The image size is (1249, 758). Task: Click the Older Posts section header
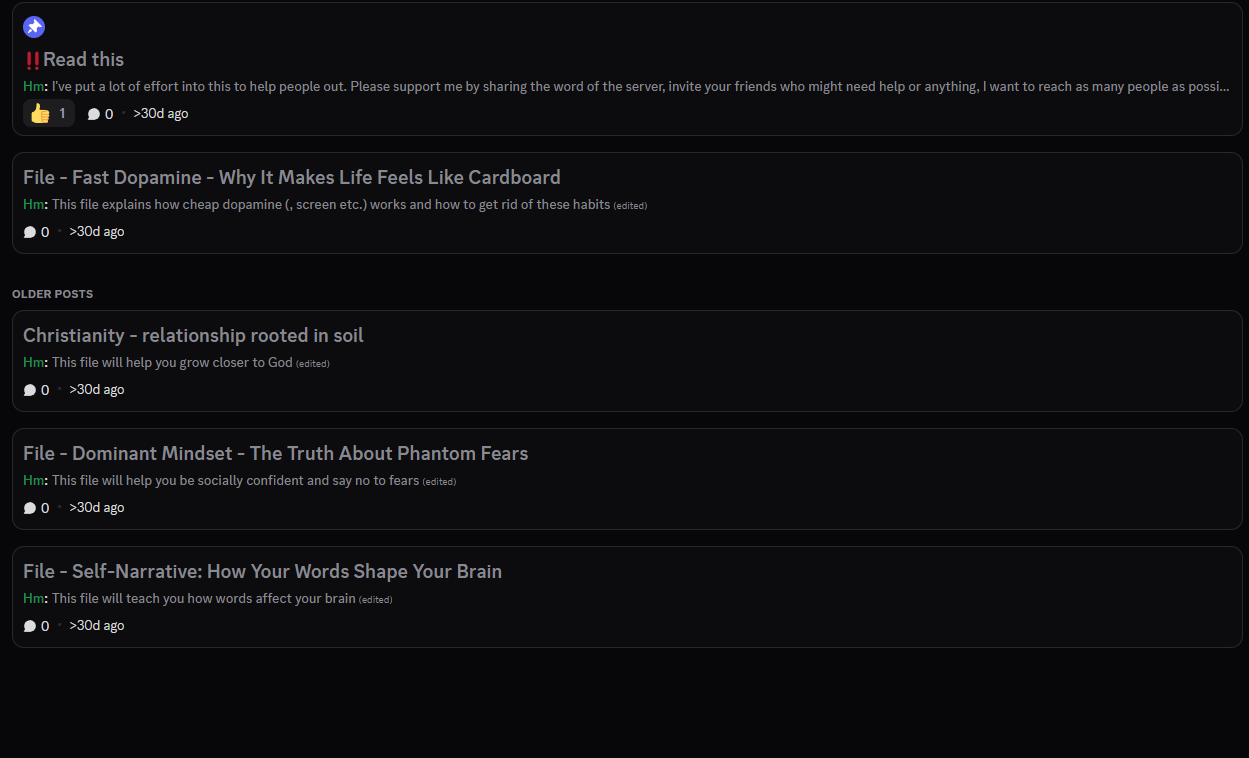tap(52, 294)
